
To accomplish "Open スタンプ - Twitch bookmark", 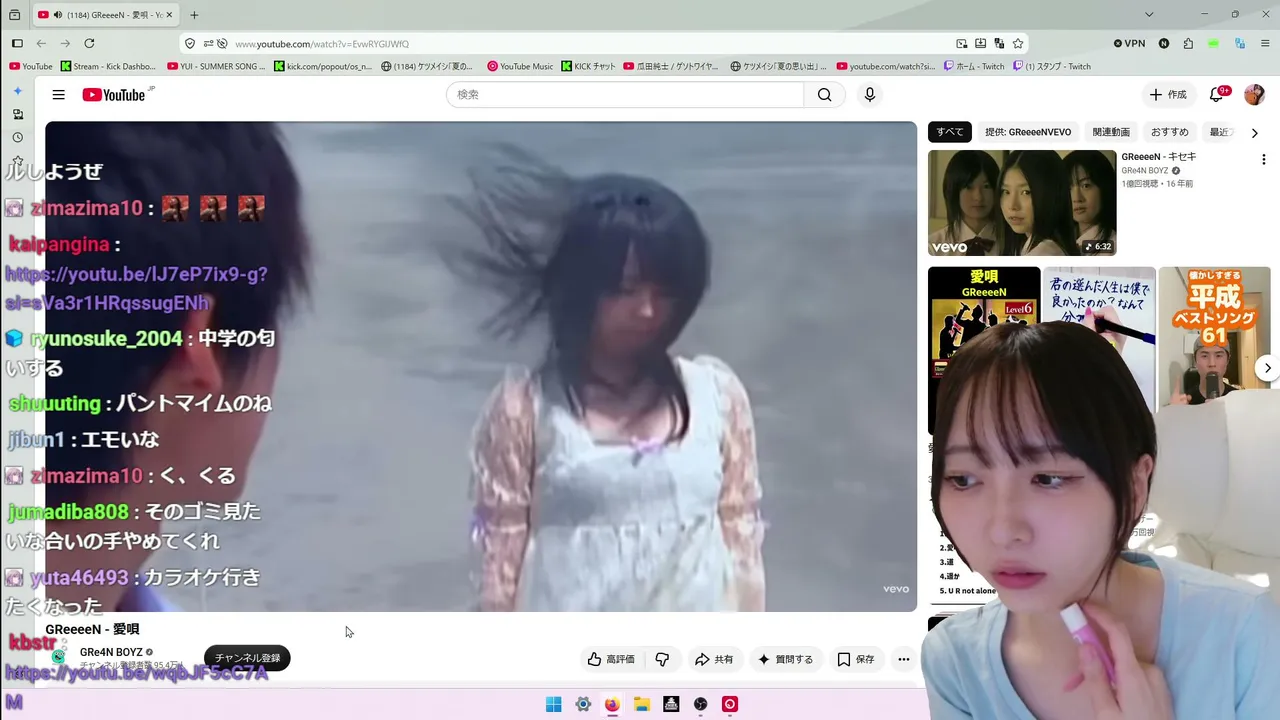I will [x=1052, y=66].
